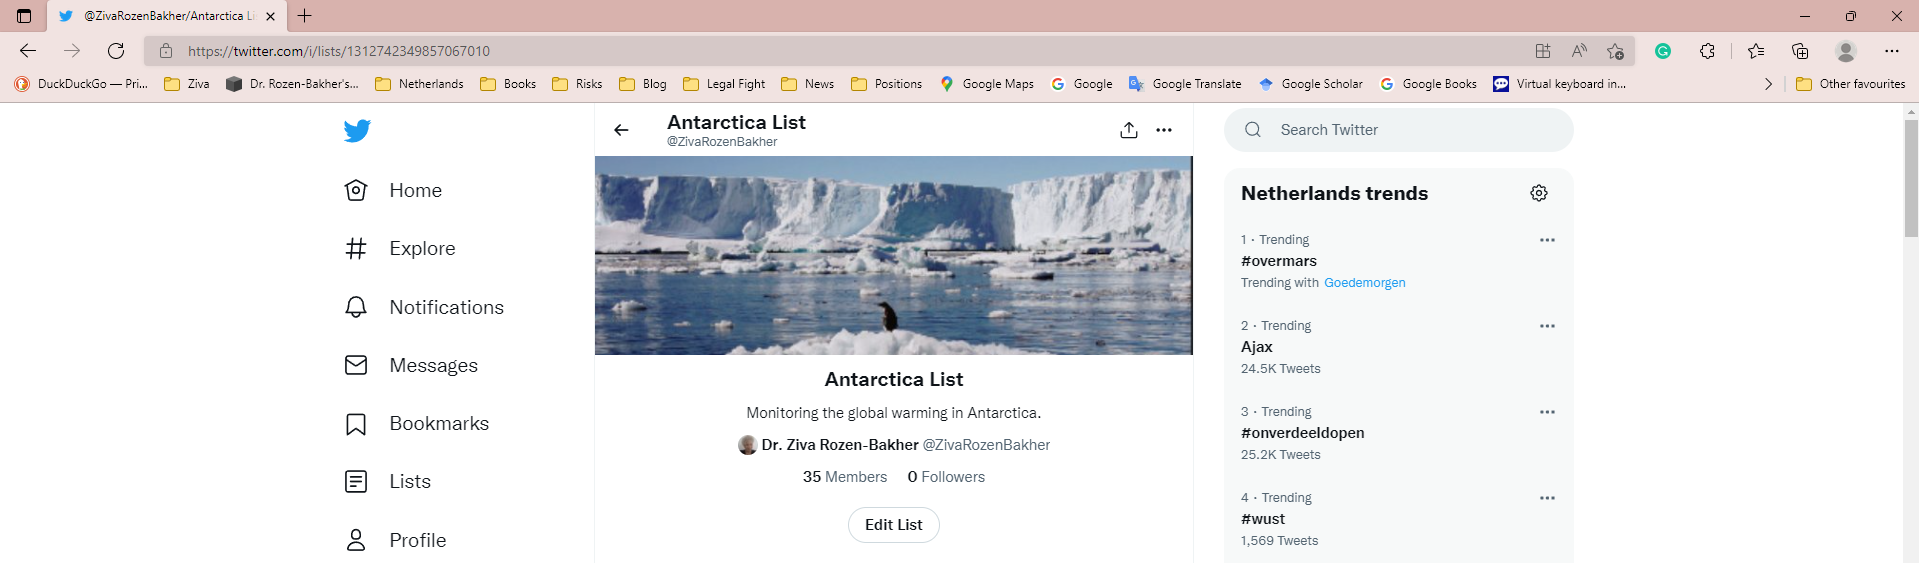Select the @ZivaRozenBakher/Antarctica List tab

click(x=166, y=16)
